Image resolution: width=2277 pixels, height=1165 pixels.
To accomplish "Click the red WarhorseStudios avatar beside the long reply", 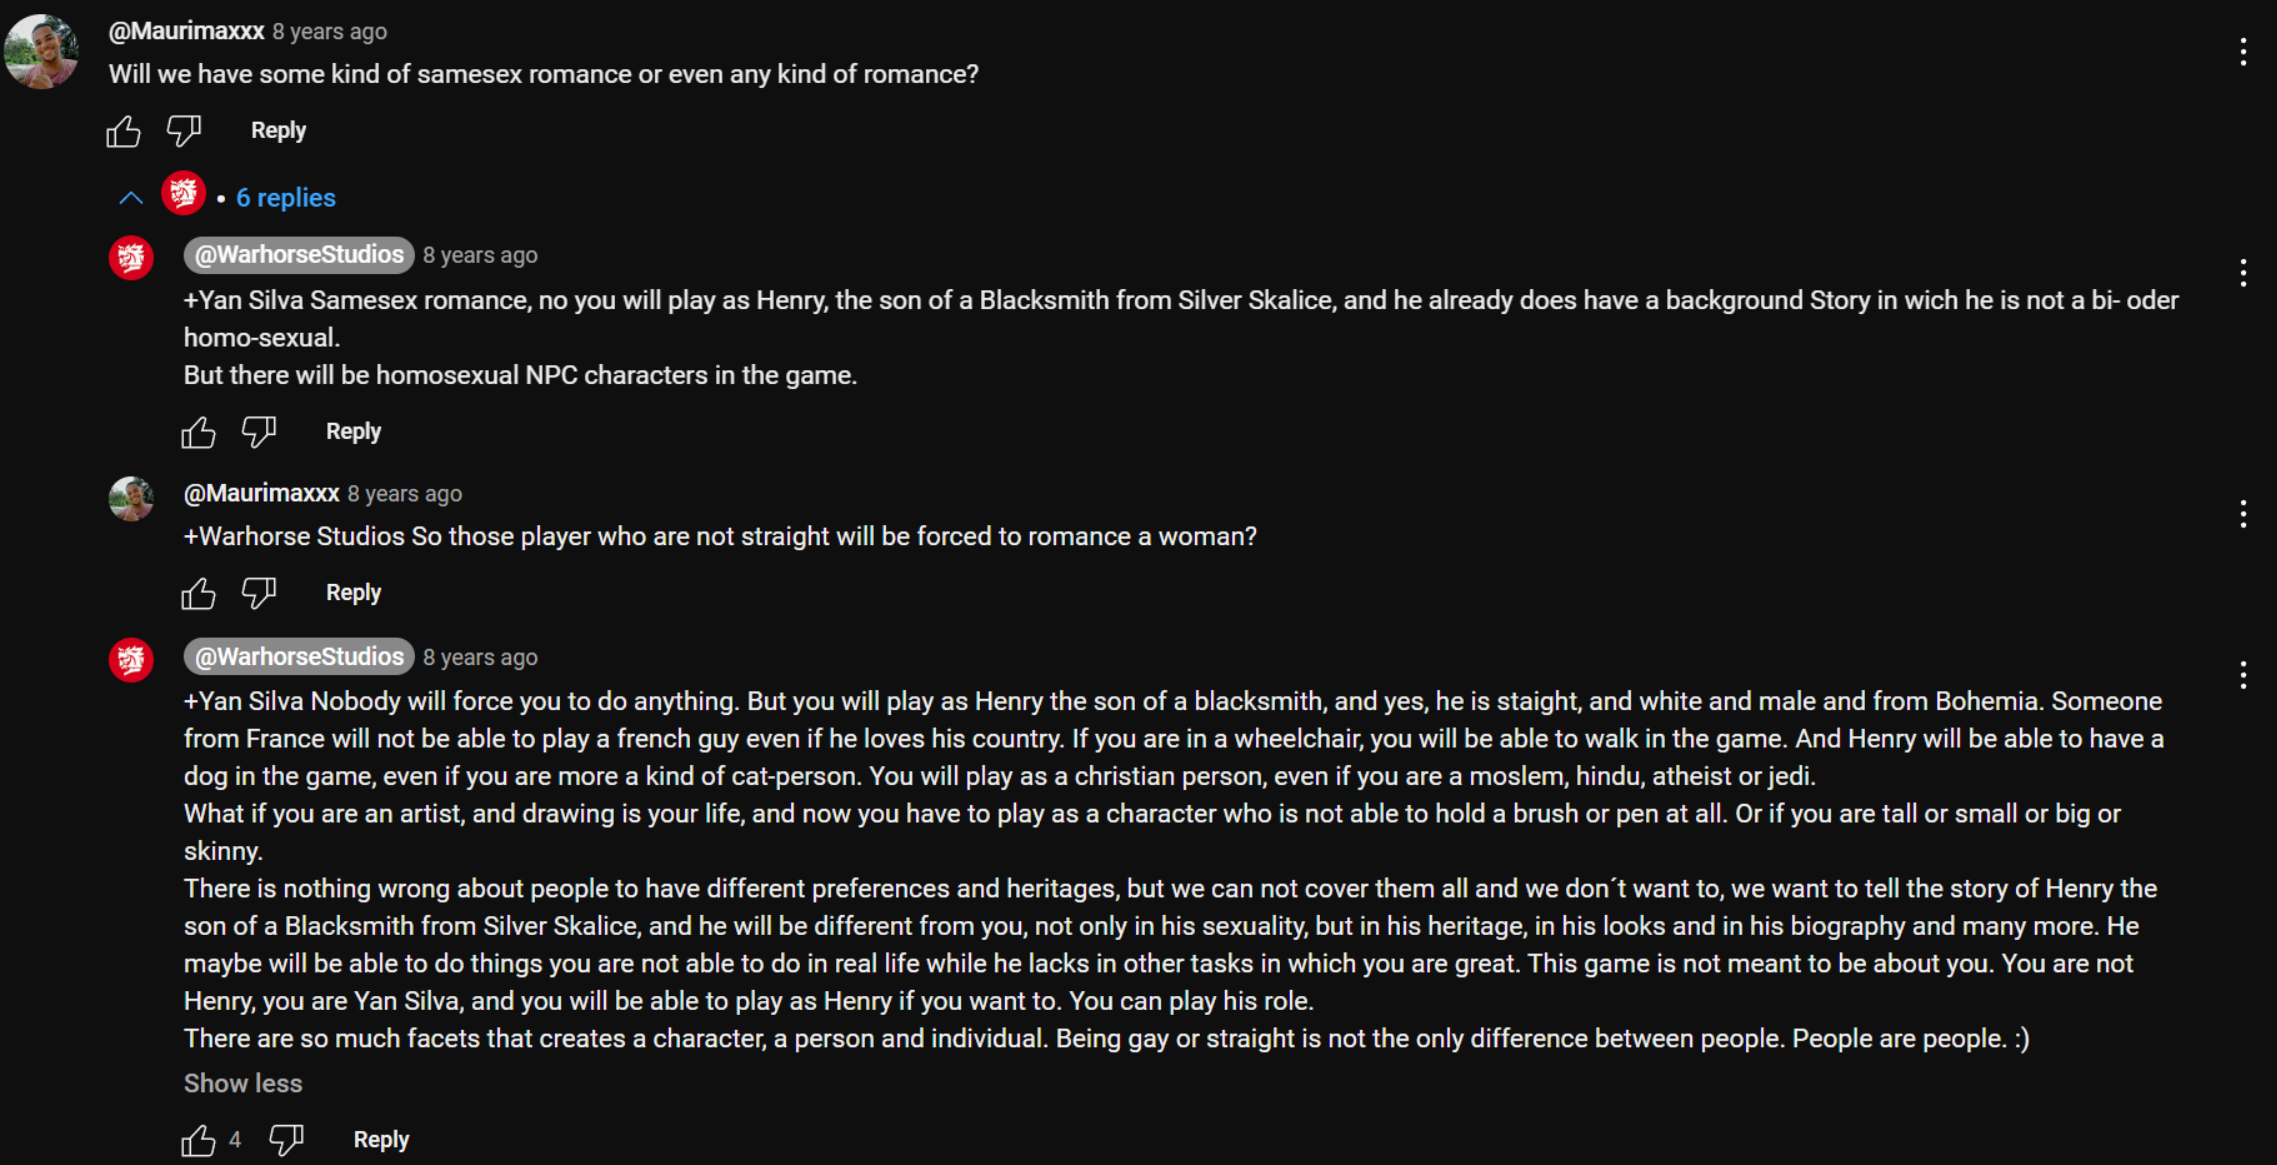I will pyautogui.click(x=131, y=660).
